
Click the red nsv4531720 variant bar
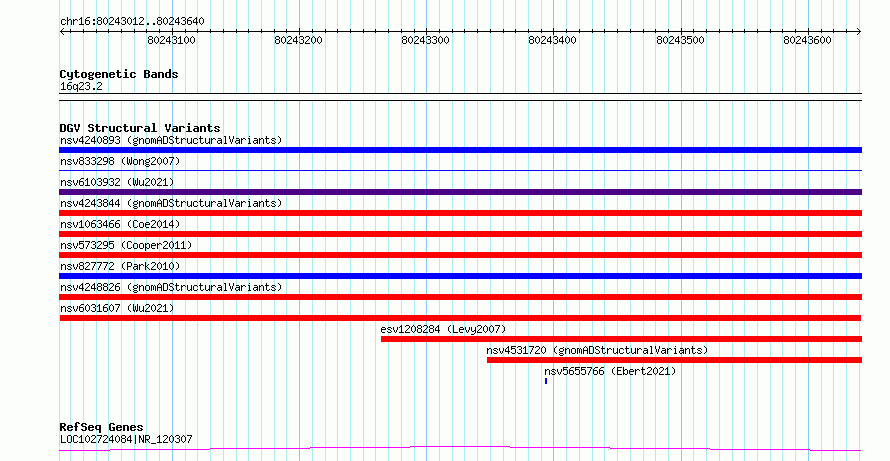674,360
